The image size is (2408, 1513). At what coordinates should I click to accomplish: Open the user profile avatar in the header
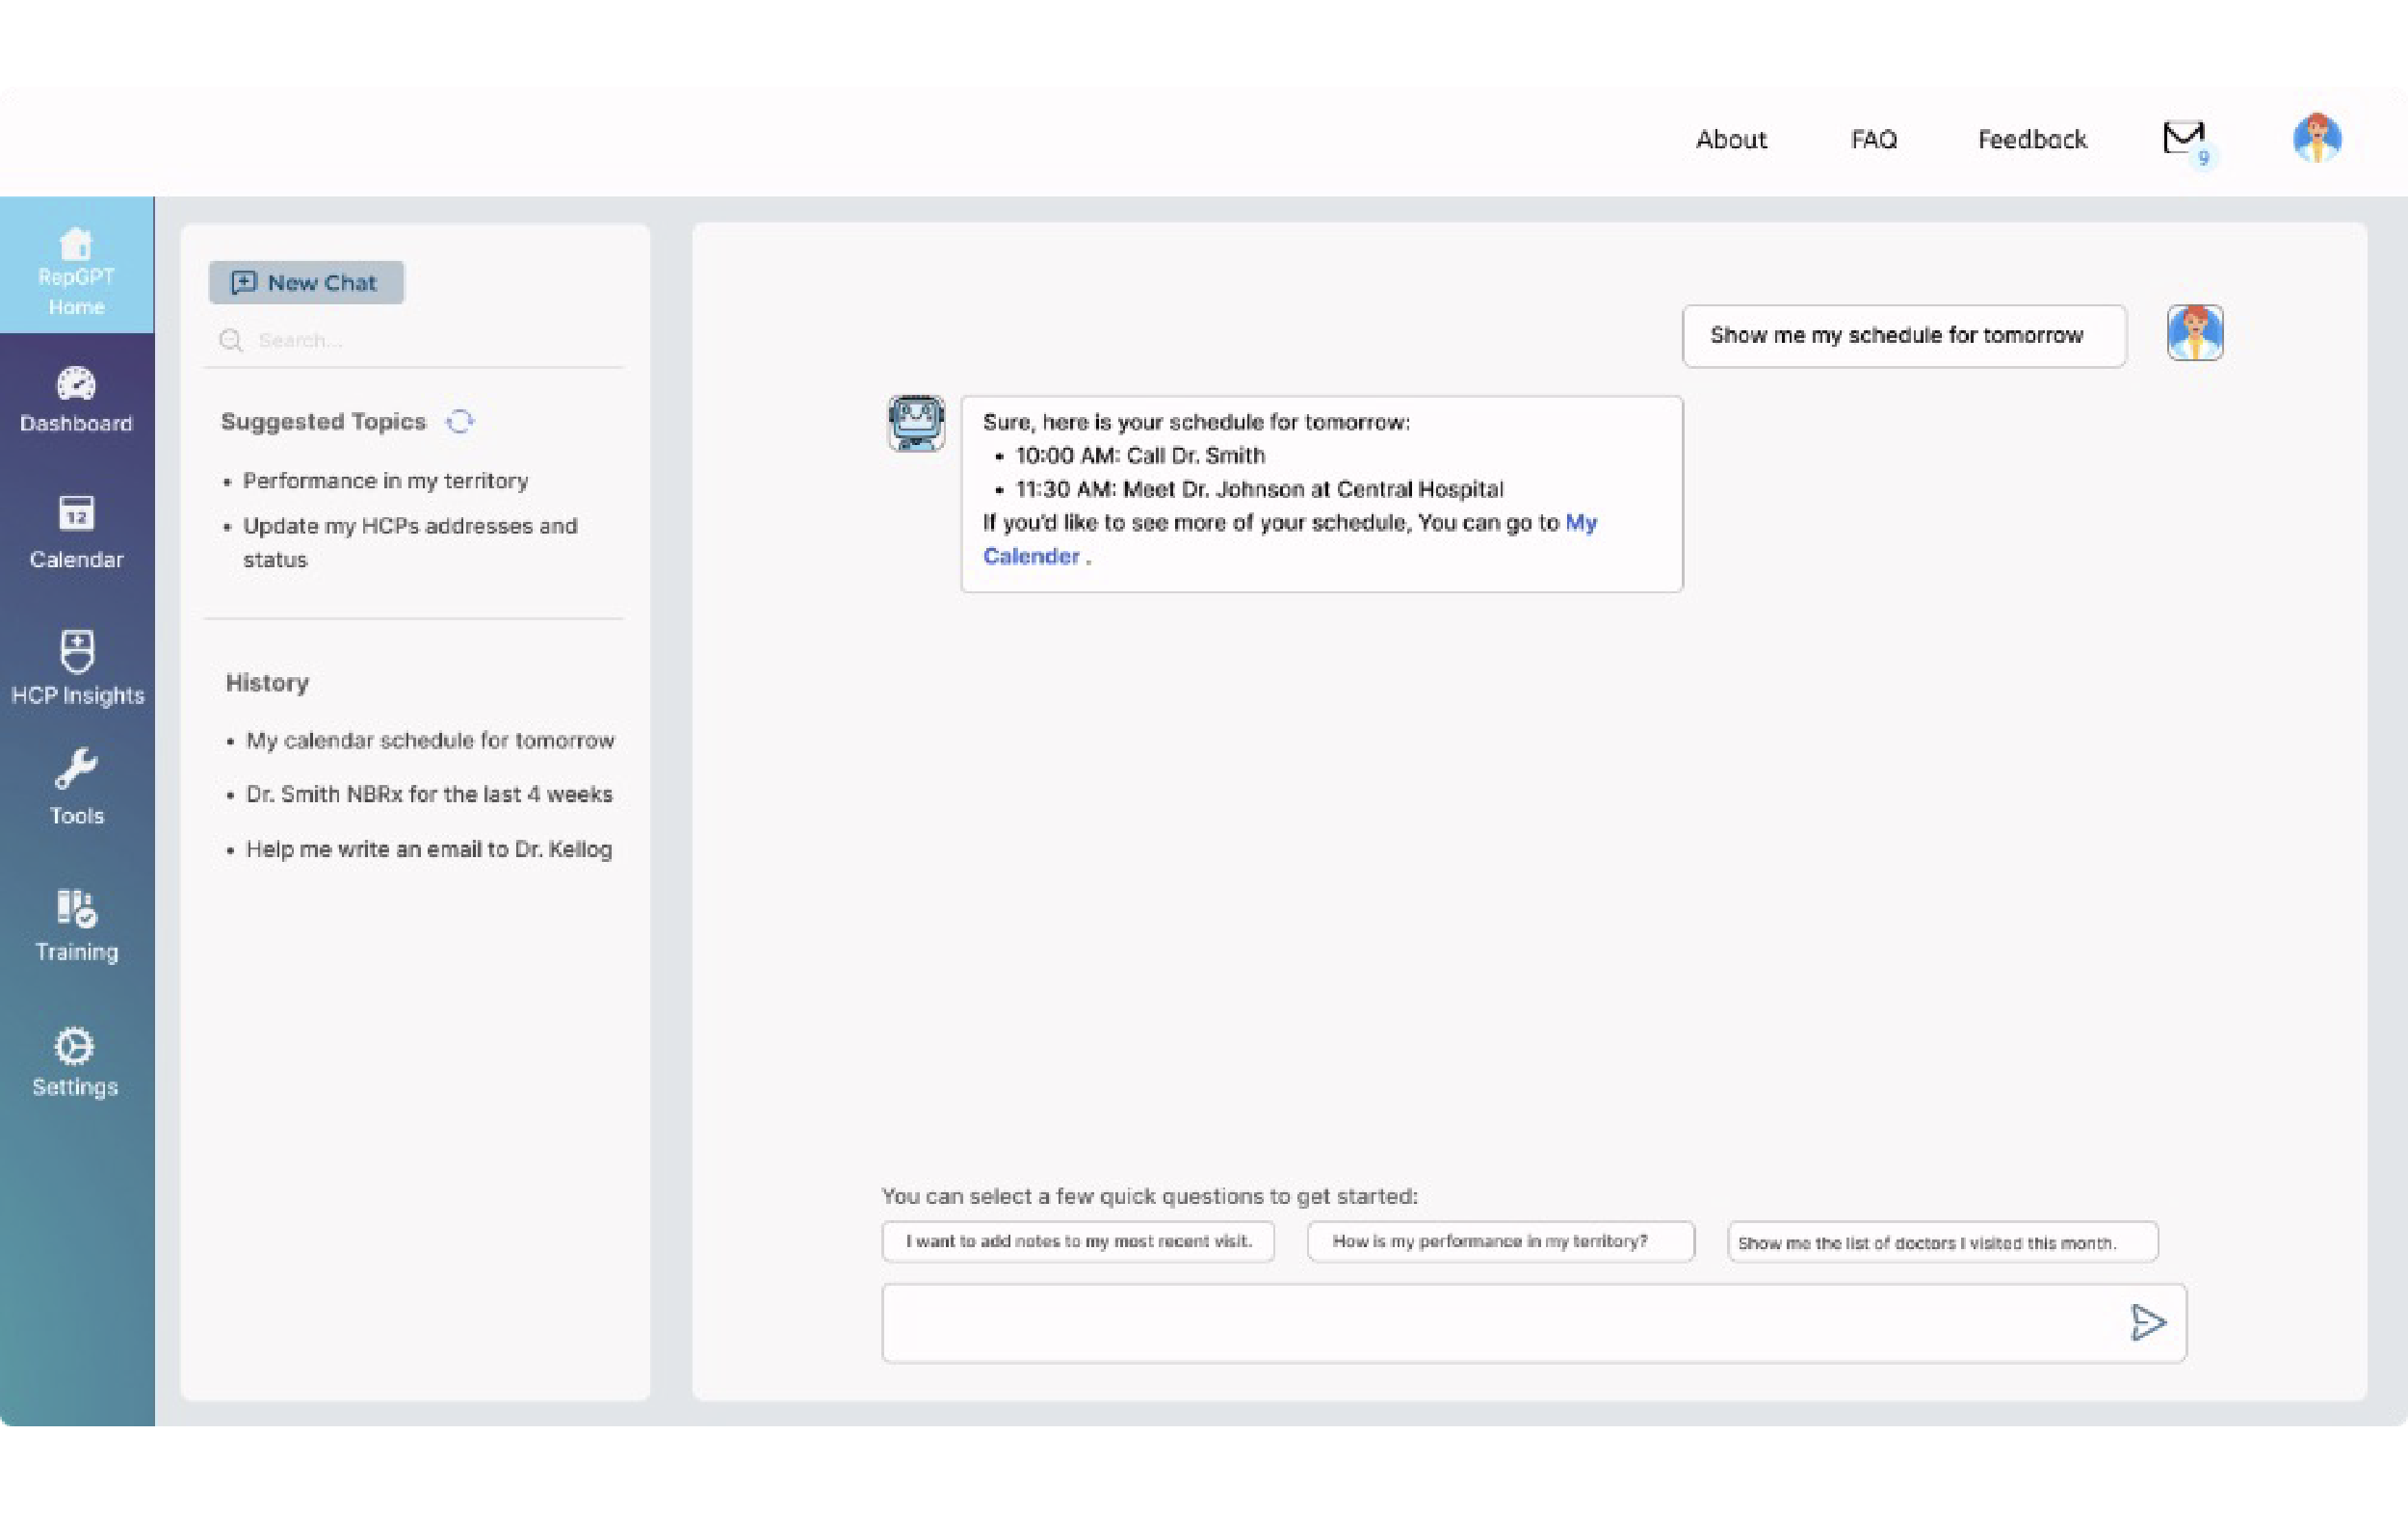point(2317,139)
